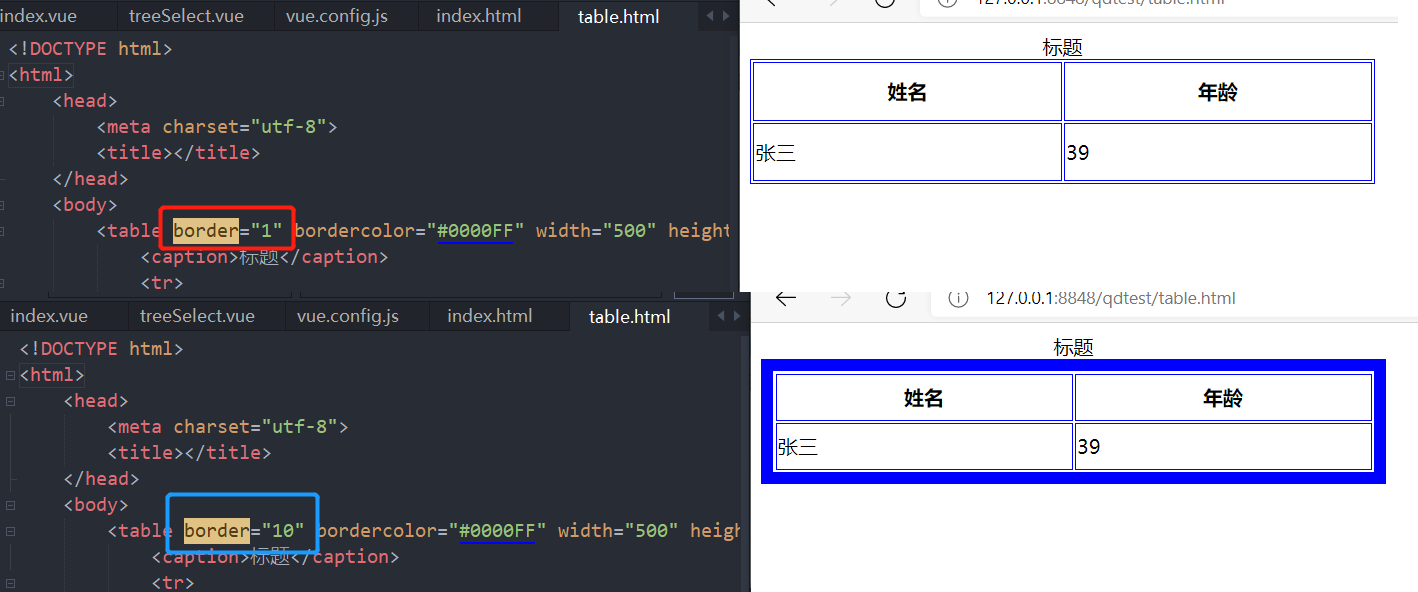Click the site info icon in the bottom address bar
Viewport: 1418px width, 592px height.
coord(958,297)
